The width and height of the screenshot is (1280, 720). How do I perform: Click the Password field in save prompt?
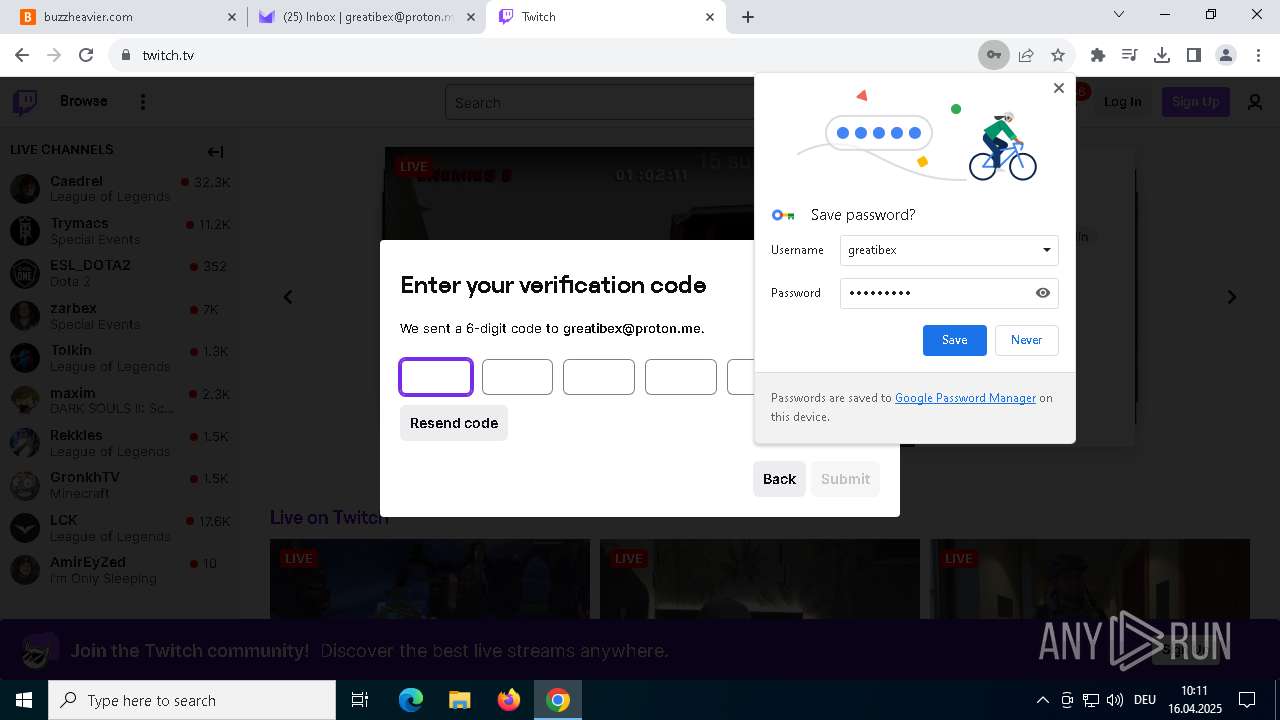949,293
